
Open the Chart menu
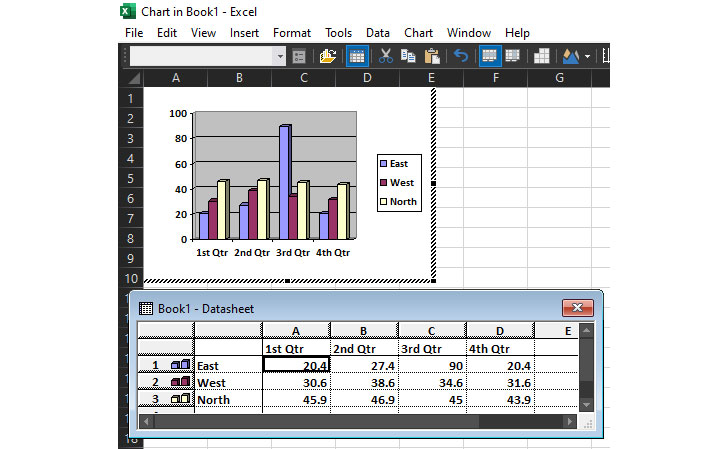[418, 32]
